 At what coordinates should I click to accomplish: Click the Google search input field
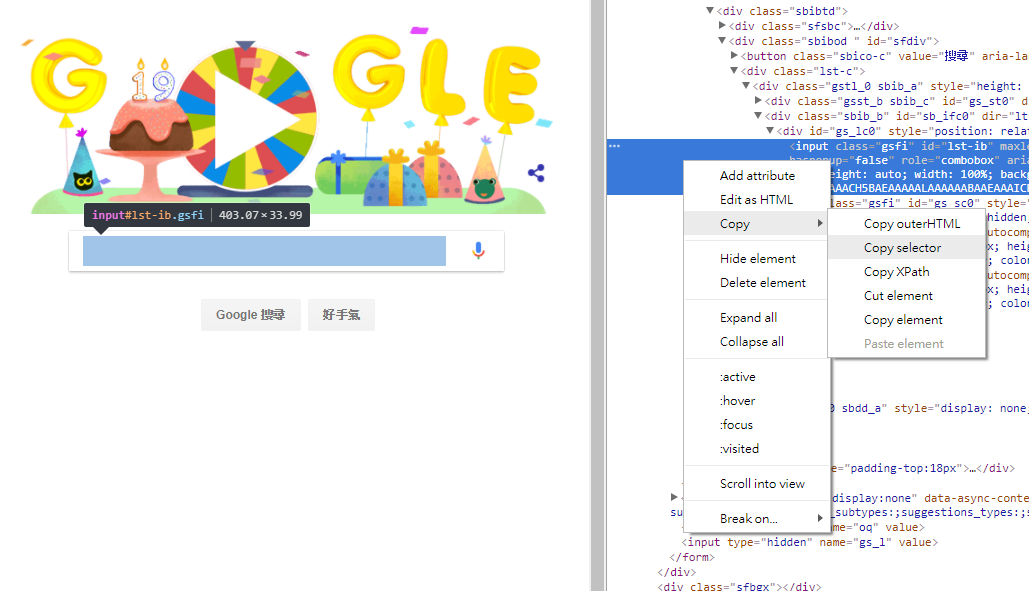tap(264, 251)
